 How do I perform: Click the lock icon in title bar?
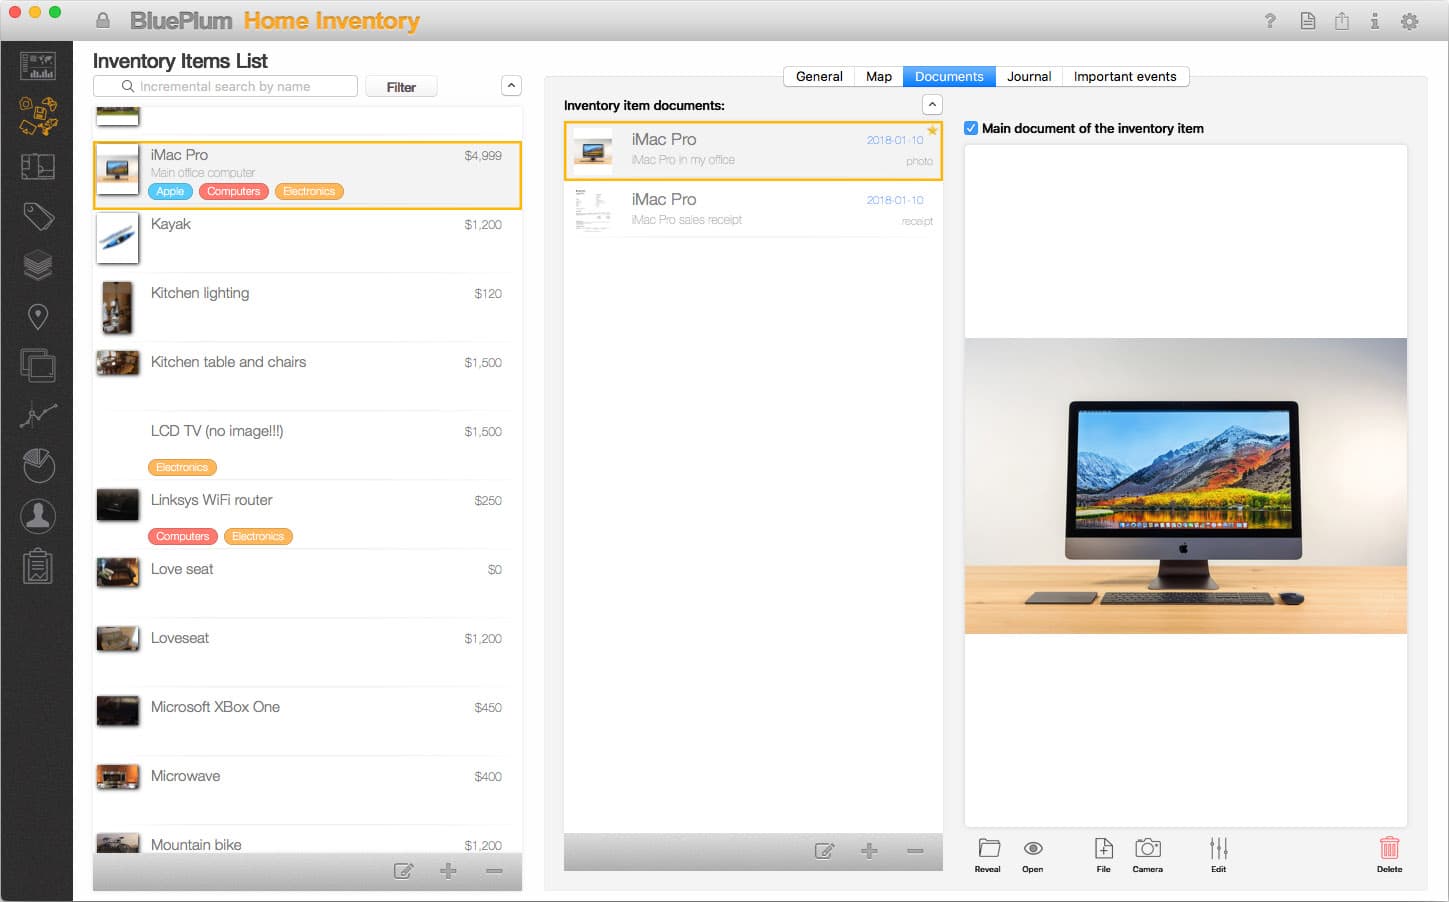click(103, 20)
